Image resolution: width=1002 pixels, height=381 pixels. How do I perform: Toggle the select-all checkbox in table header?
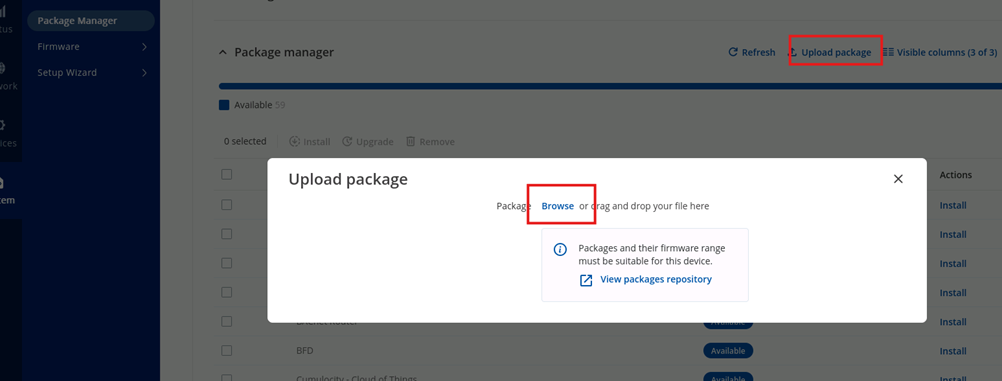(227, 174)
